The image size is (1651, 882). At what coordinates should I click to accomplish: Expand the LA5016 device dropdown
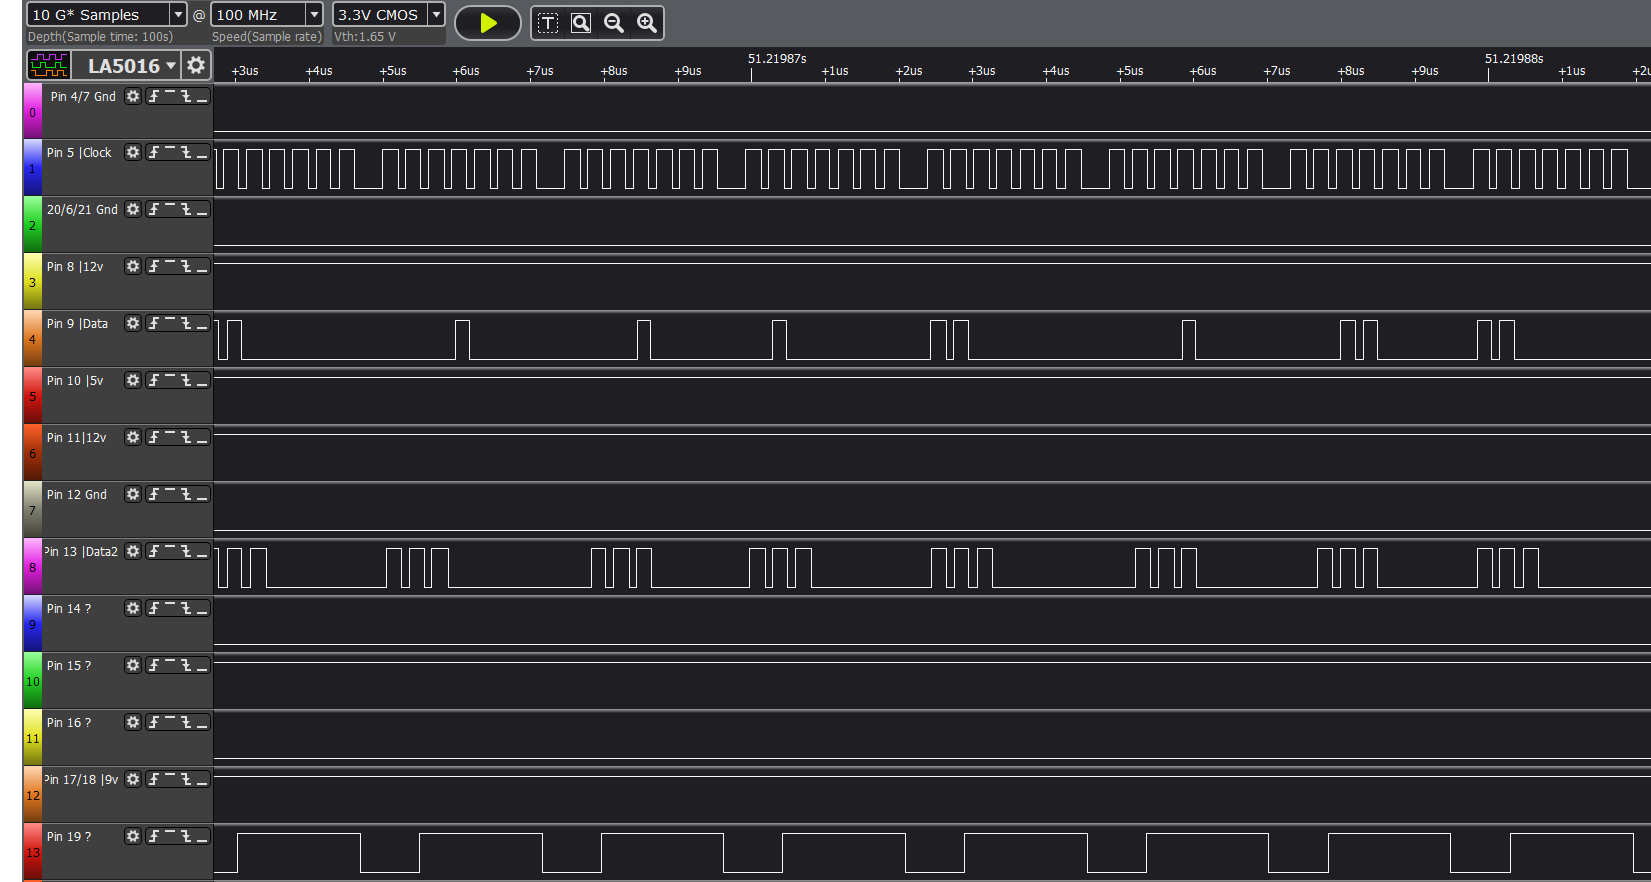pyautogui.click(x=171, y=66)
